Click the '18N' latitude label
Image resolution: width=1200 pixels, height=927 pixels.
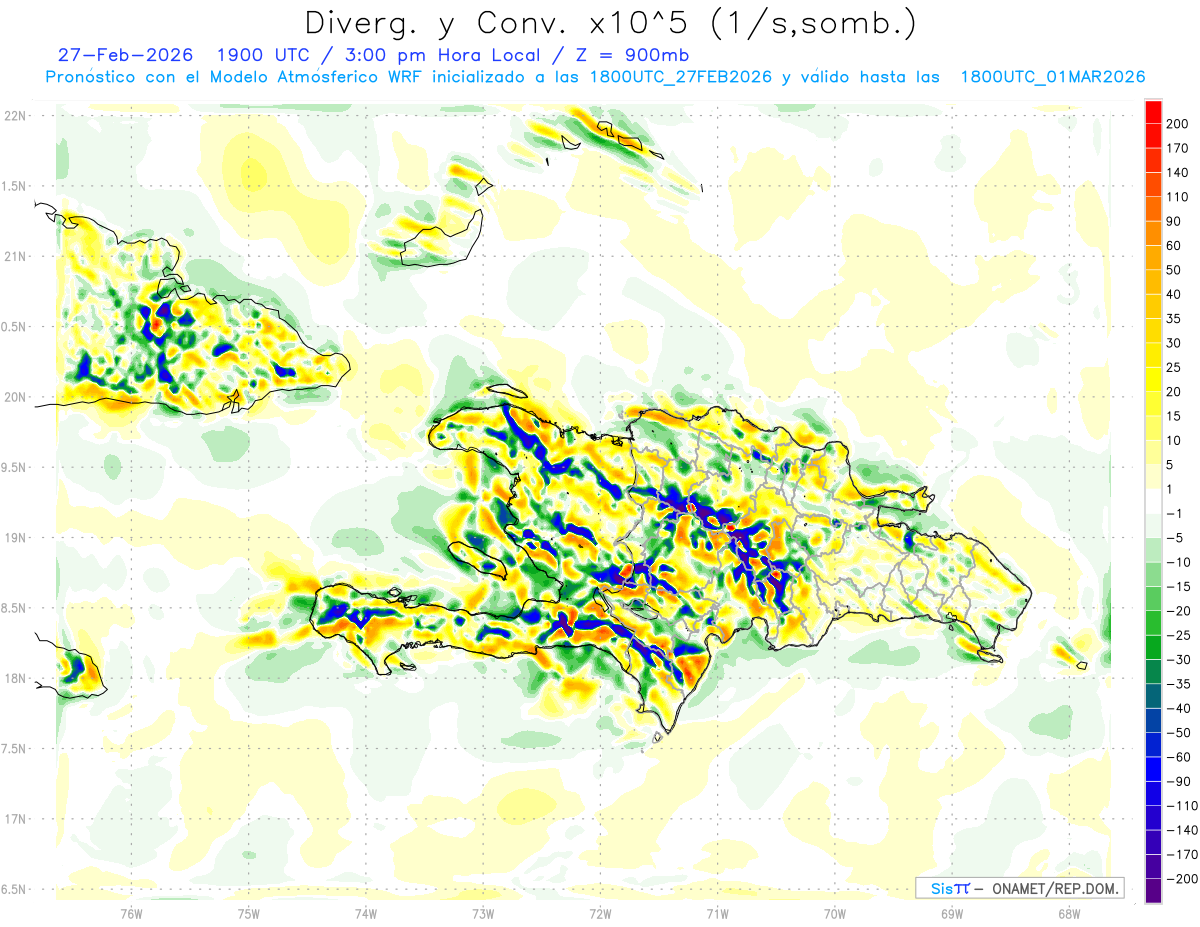pyautogui.click(x=15, y=678)
